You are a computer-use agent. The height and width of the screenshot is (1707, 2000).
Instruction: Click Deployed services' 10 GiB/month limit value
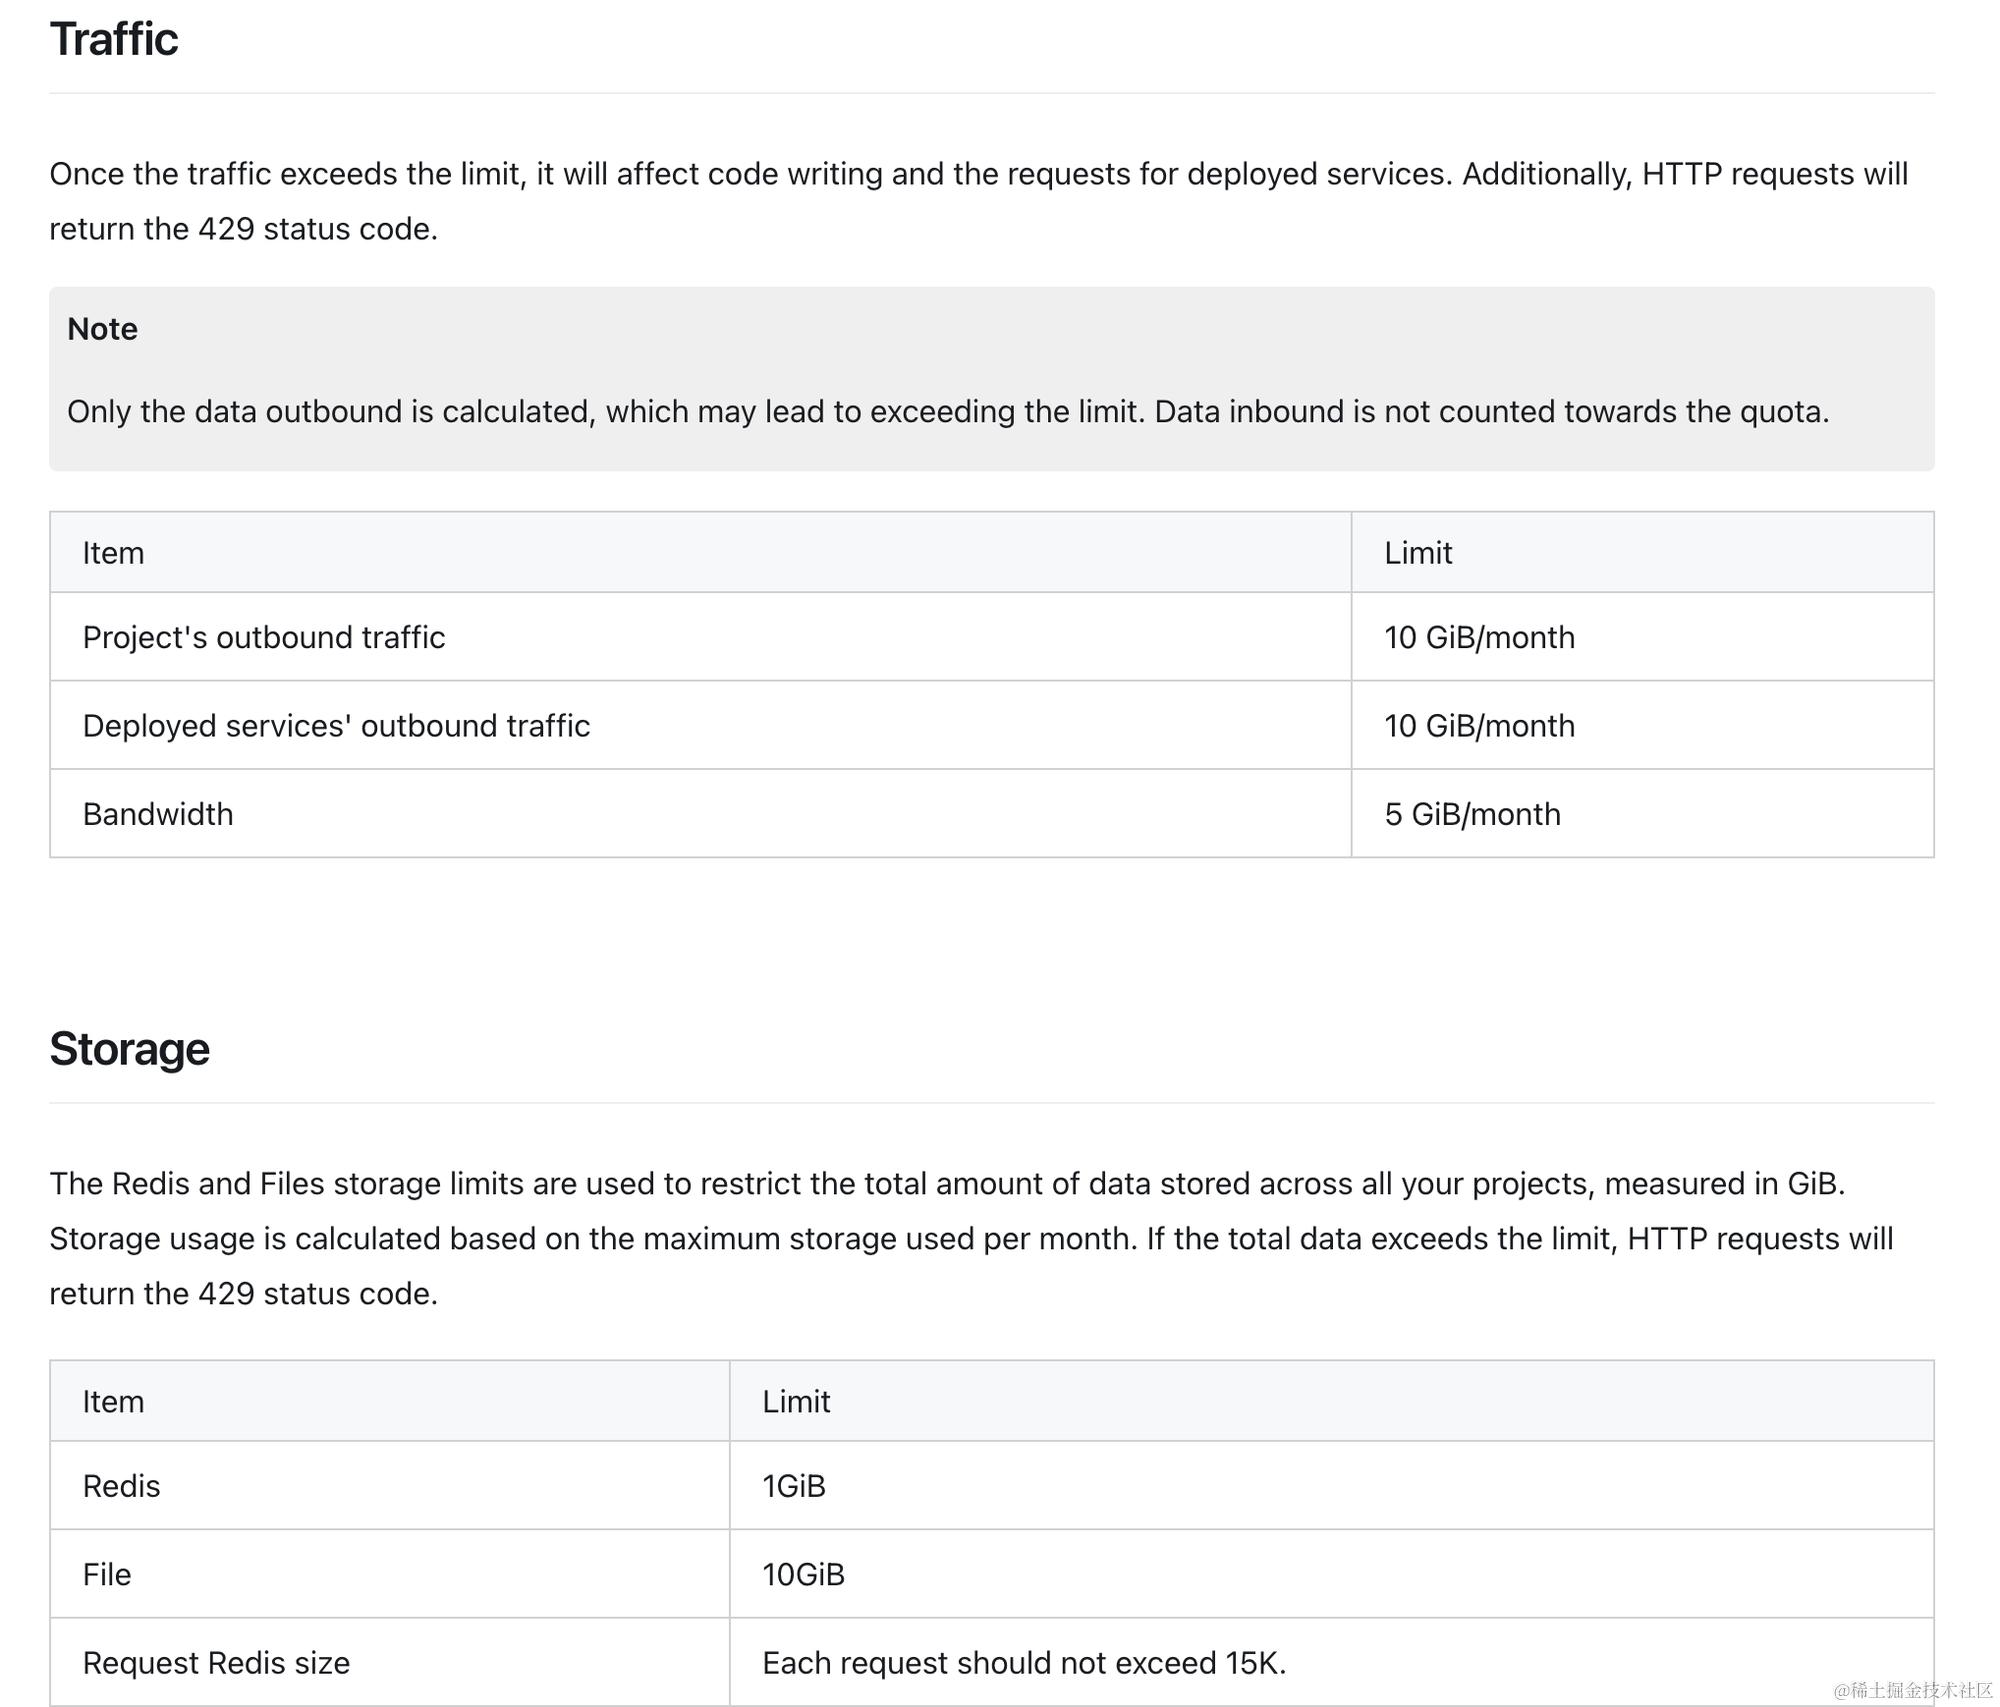[1479, 726]
